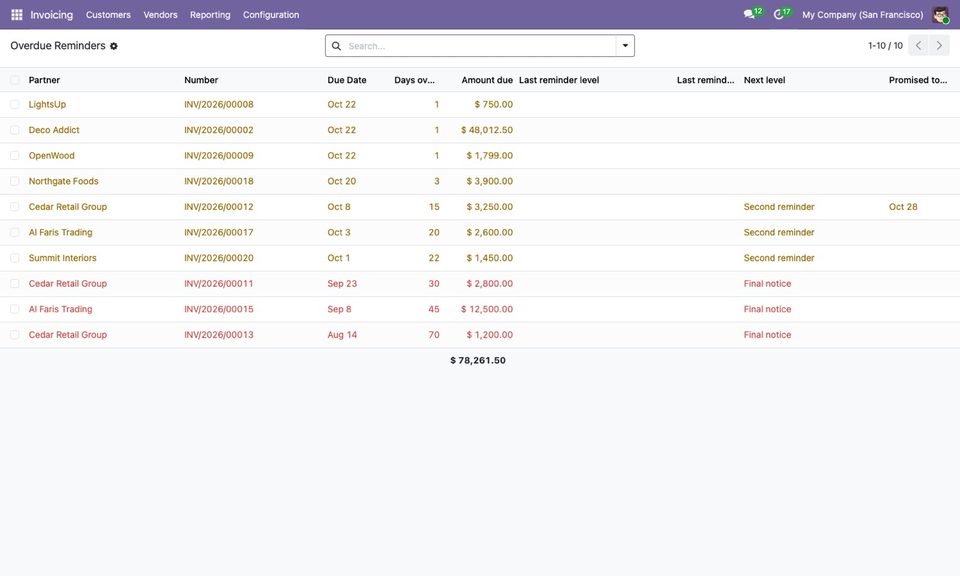Tick the checkbox for Northgate Foods row
The image size is (960, 576).
[15, 182]
